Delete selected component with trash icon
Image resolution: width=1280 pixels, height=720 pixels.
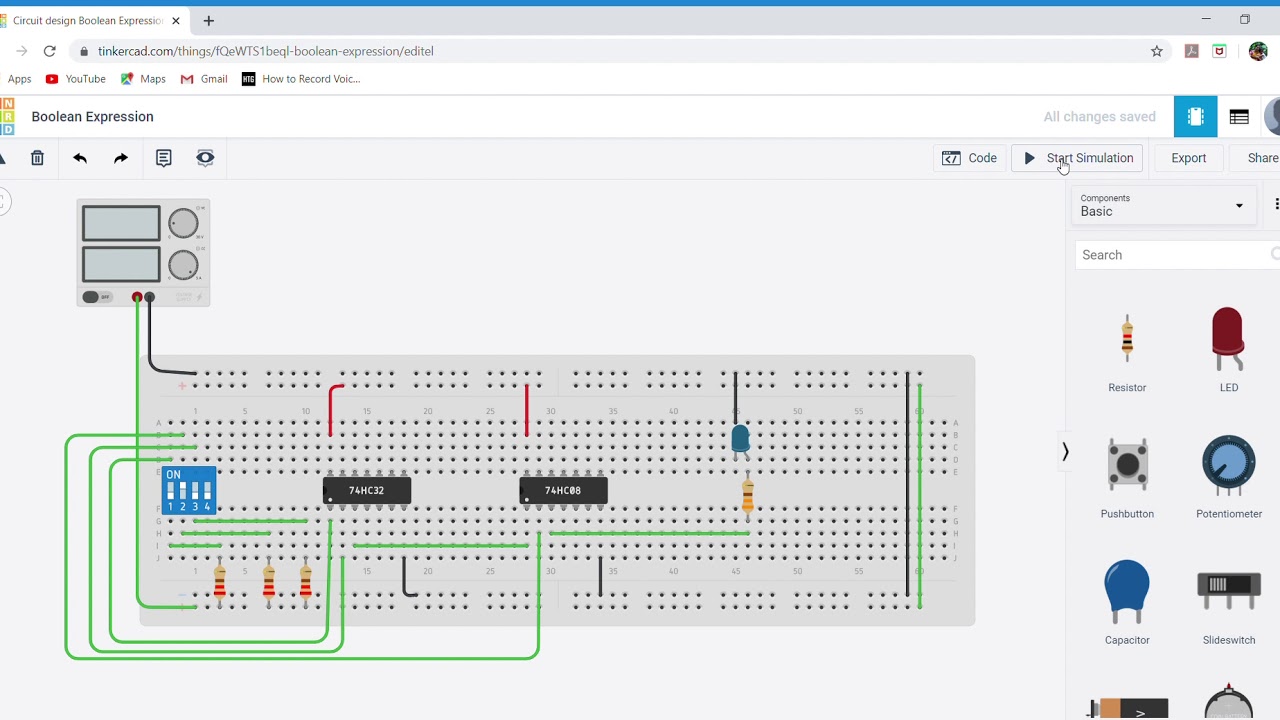[37, 158]
